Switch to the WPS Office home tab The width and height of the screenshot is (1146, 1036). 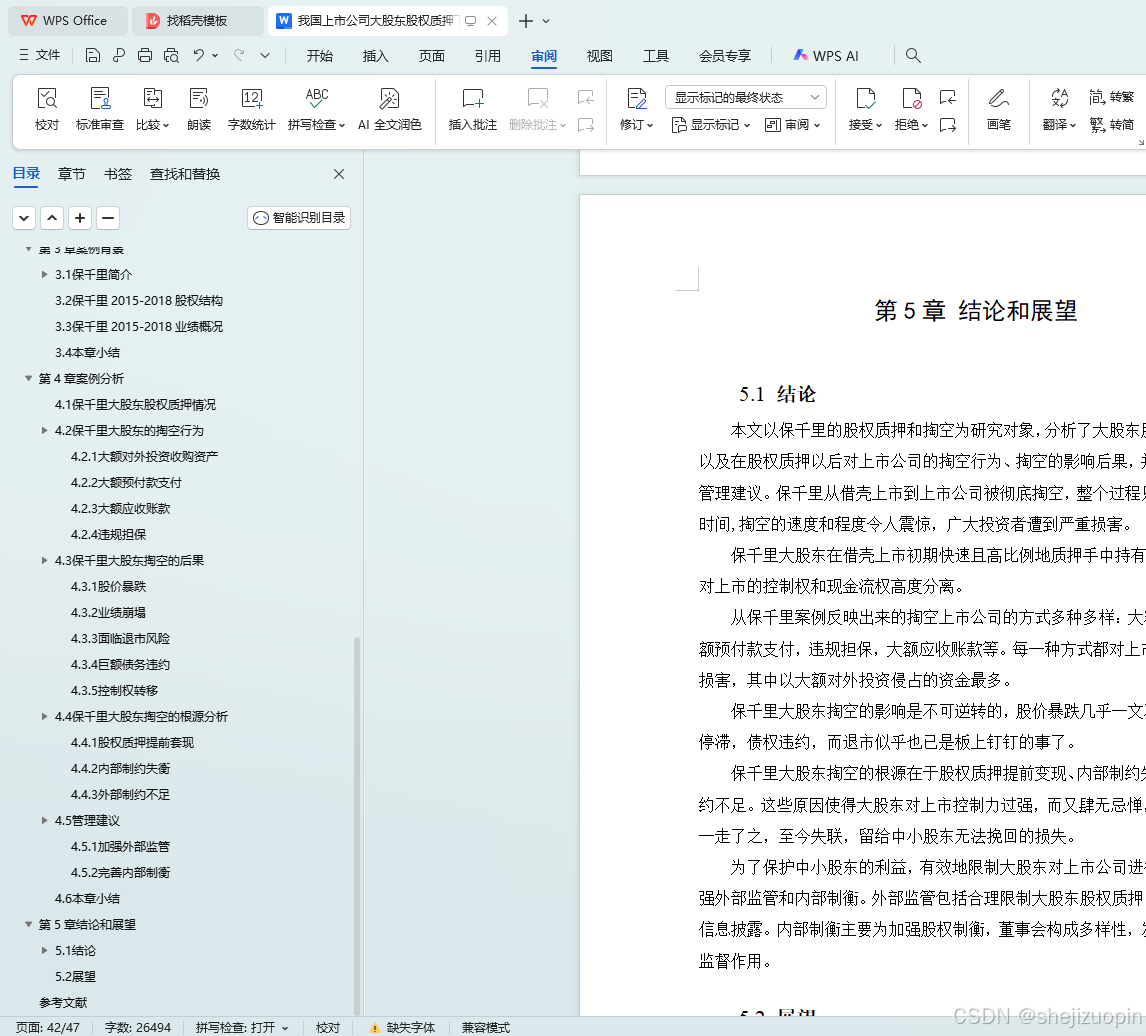click(x=67, y=20)
